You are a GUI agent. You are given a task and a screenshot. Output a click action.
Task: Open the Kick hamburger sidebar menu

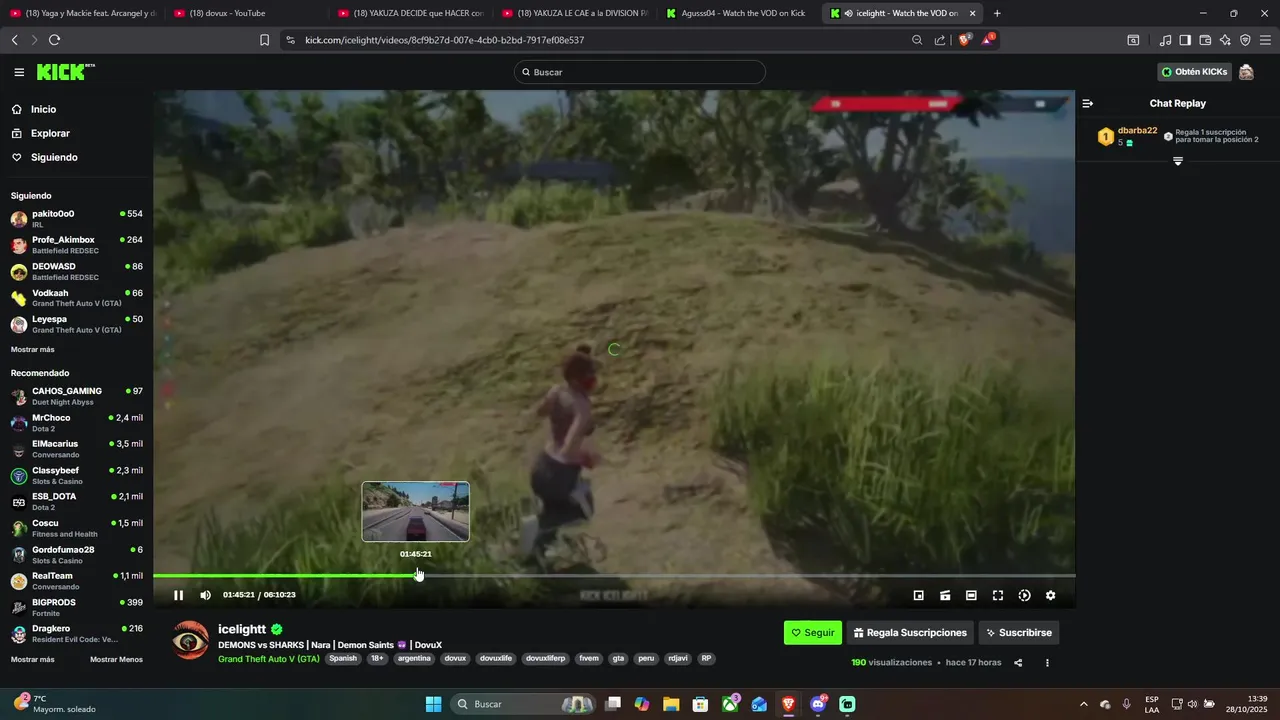[19, 72]
